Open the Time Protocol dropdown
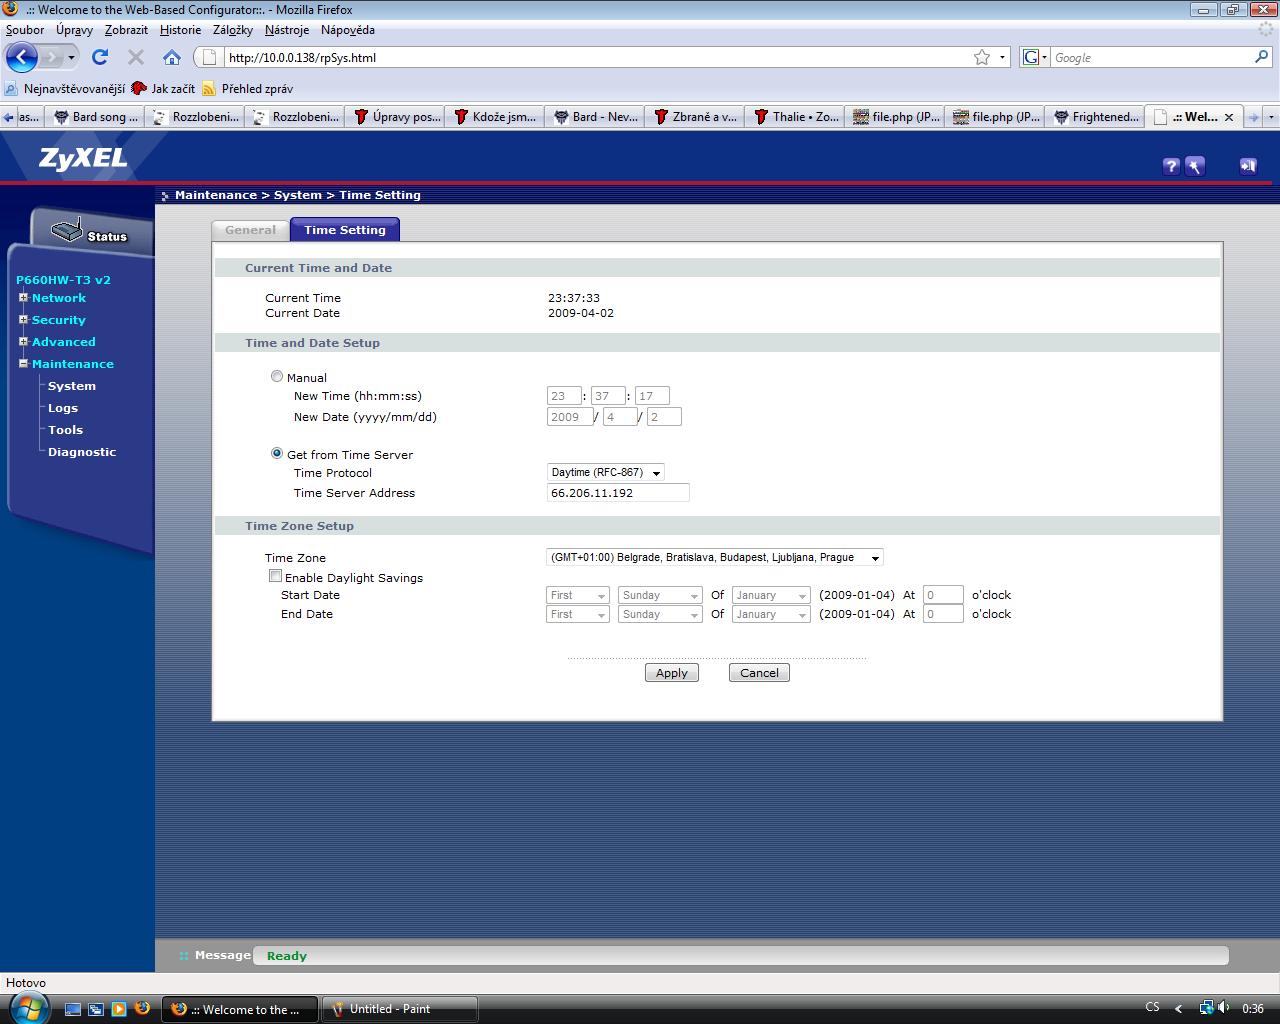This screenshot has width=1280, height=1024. [x=606, y=472]
